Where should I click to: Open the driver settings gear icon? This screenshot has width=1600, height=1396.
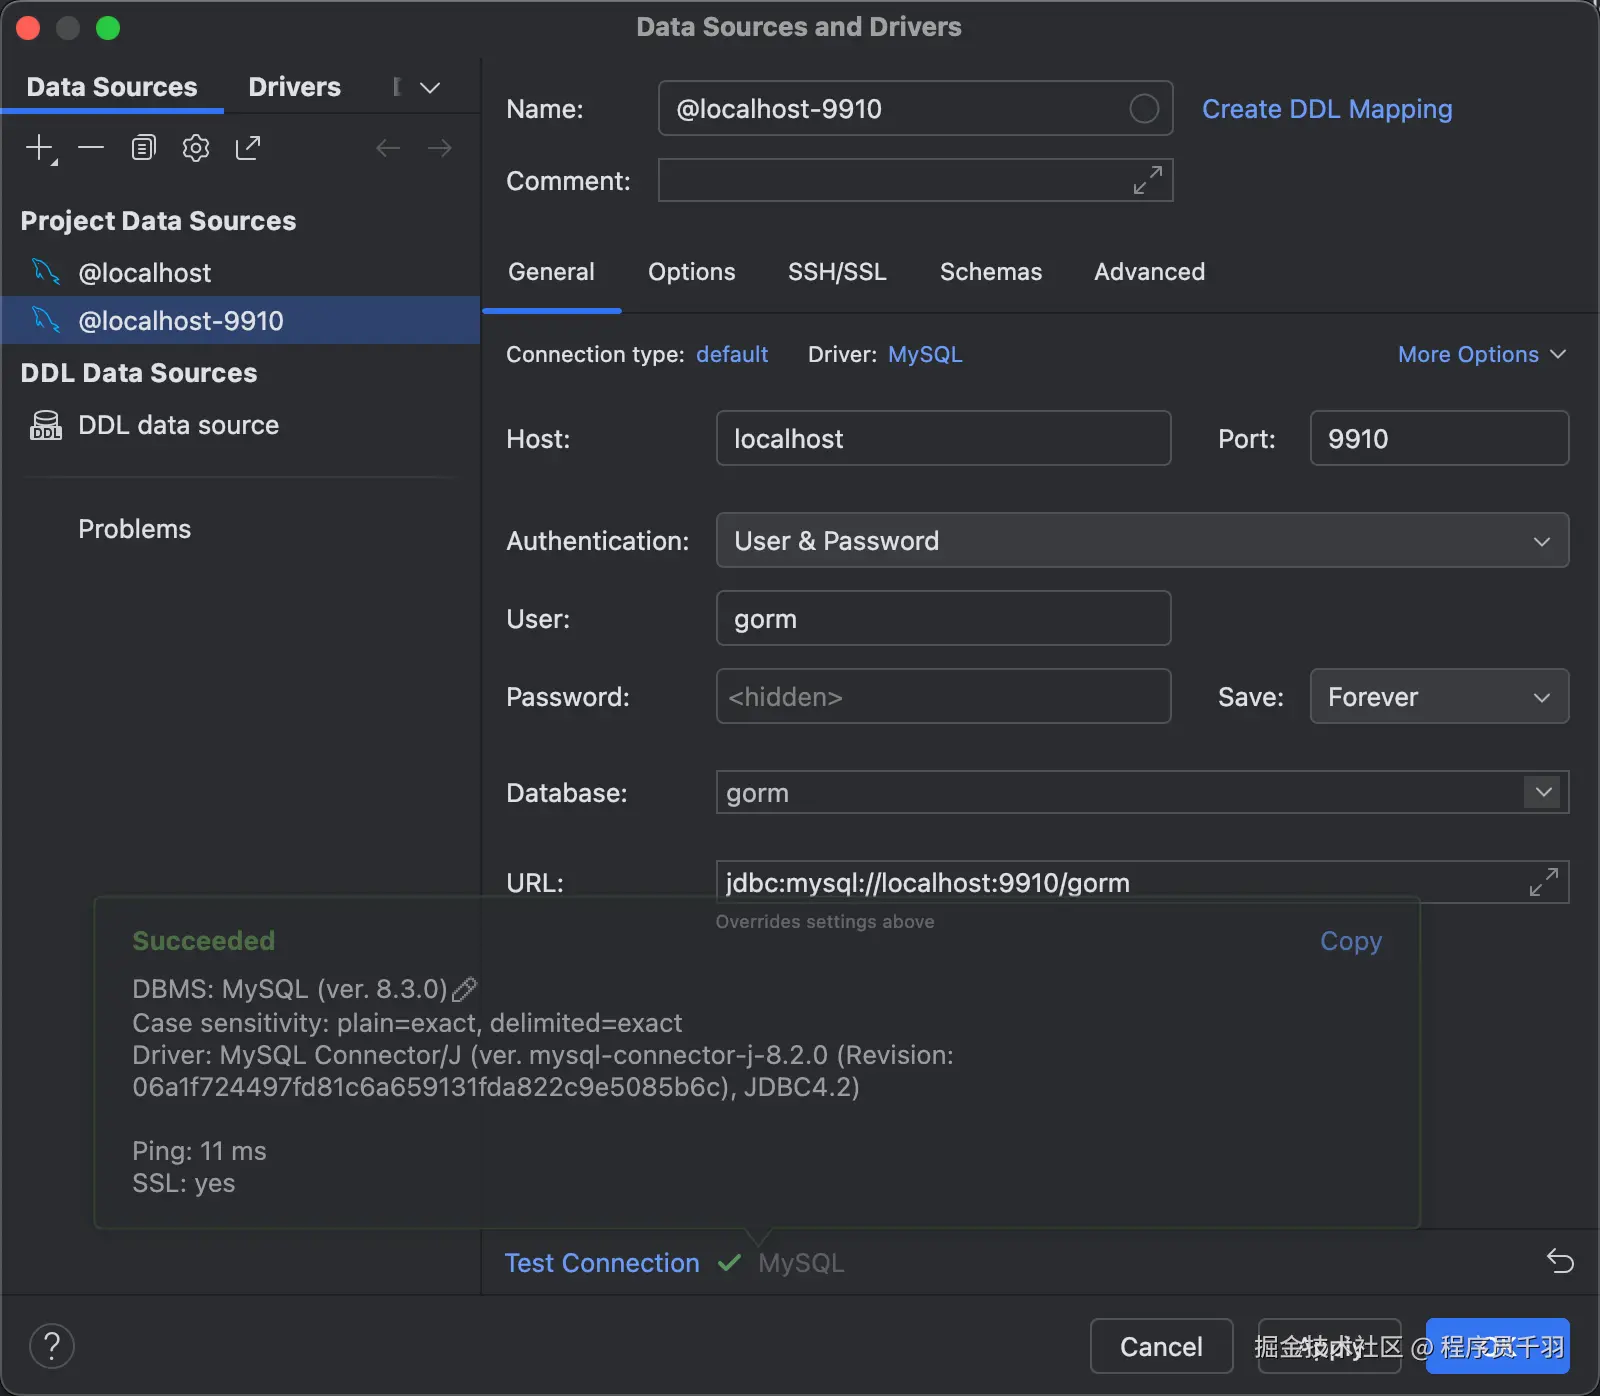(196, 149)
